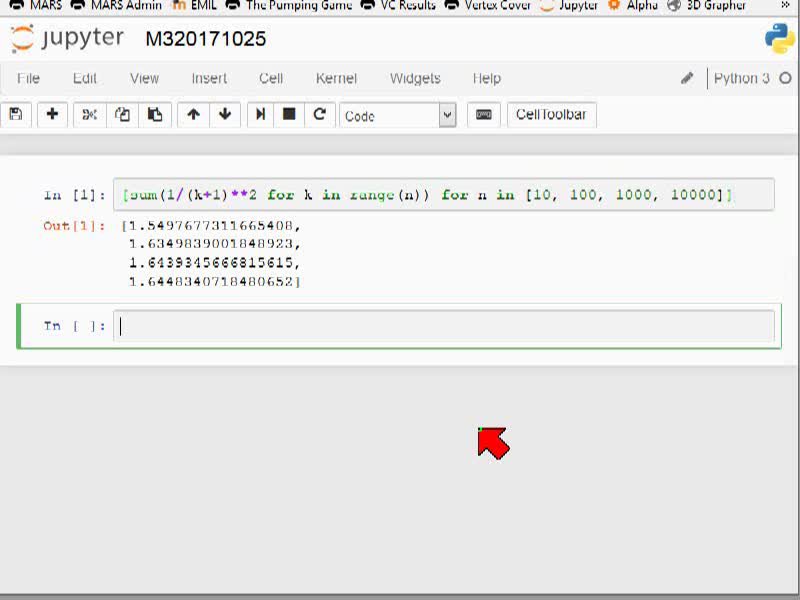Move the selected cell up with the arrow

(193, 114)
